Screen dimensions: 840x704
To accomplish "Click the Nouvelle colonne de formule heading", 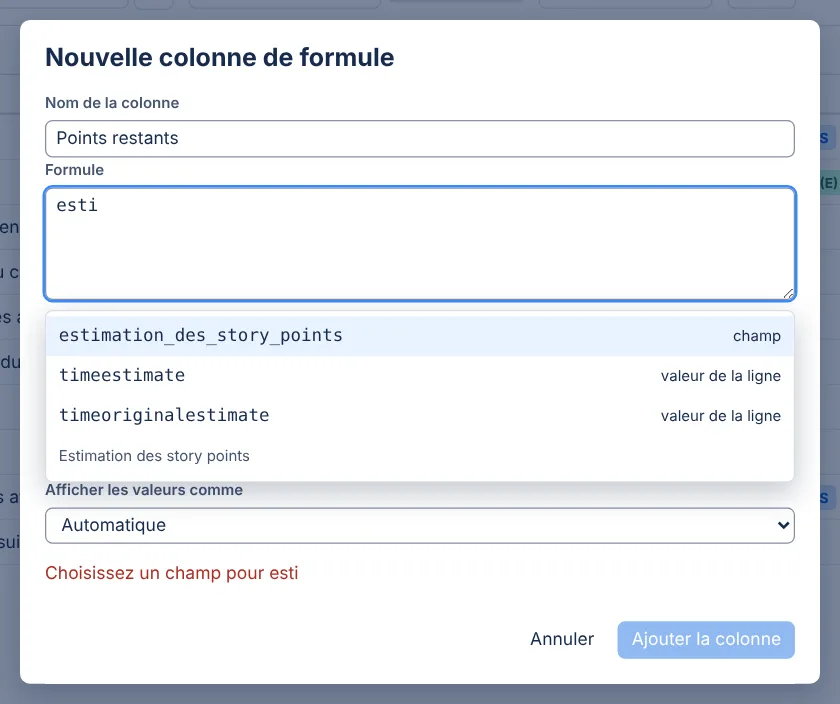I will pos(220,57).
